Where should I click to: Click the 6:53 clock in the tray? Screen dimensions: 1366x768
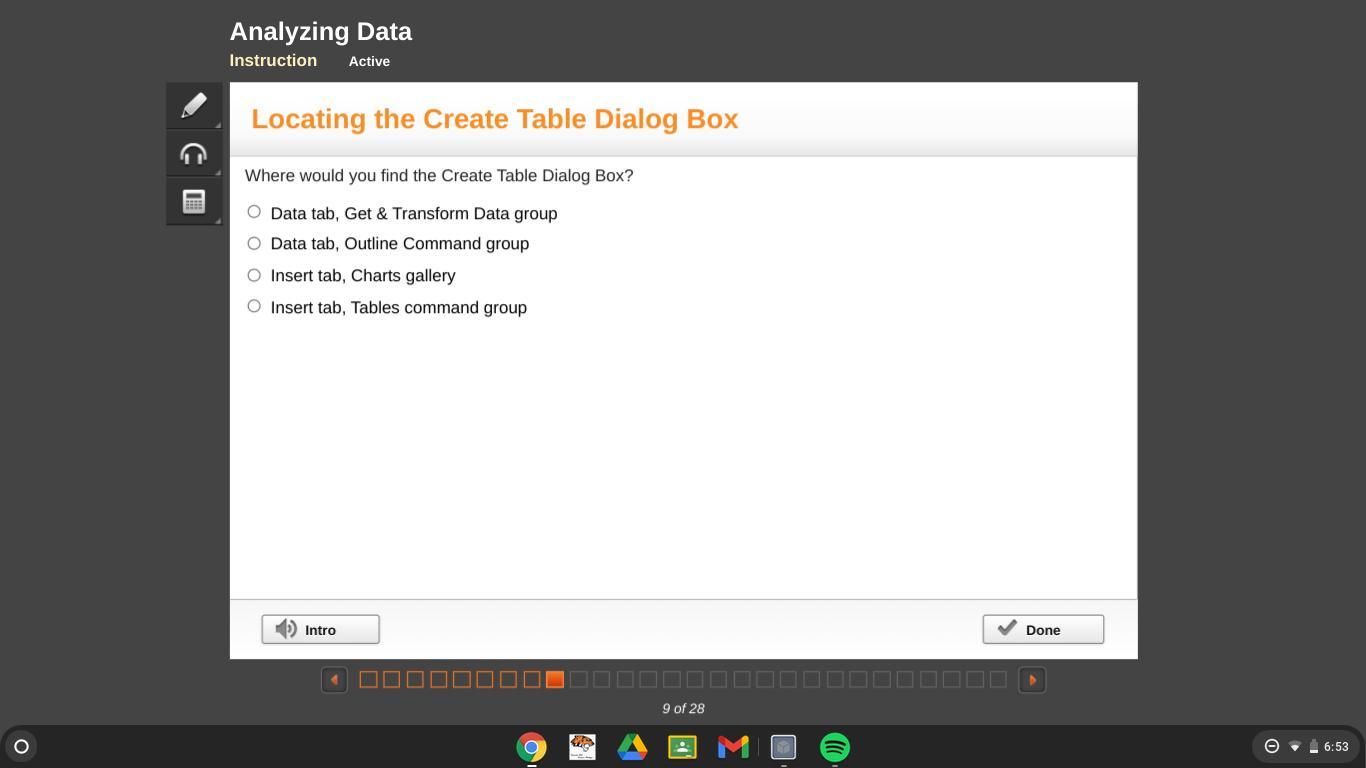click(1336, 746)
